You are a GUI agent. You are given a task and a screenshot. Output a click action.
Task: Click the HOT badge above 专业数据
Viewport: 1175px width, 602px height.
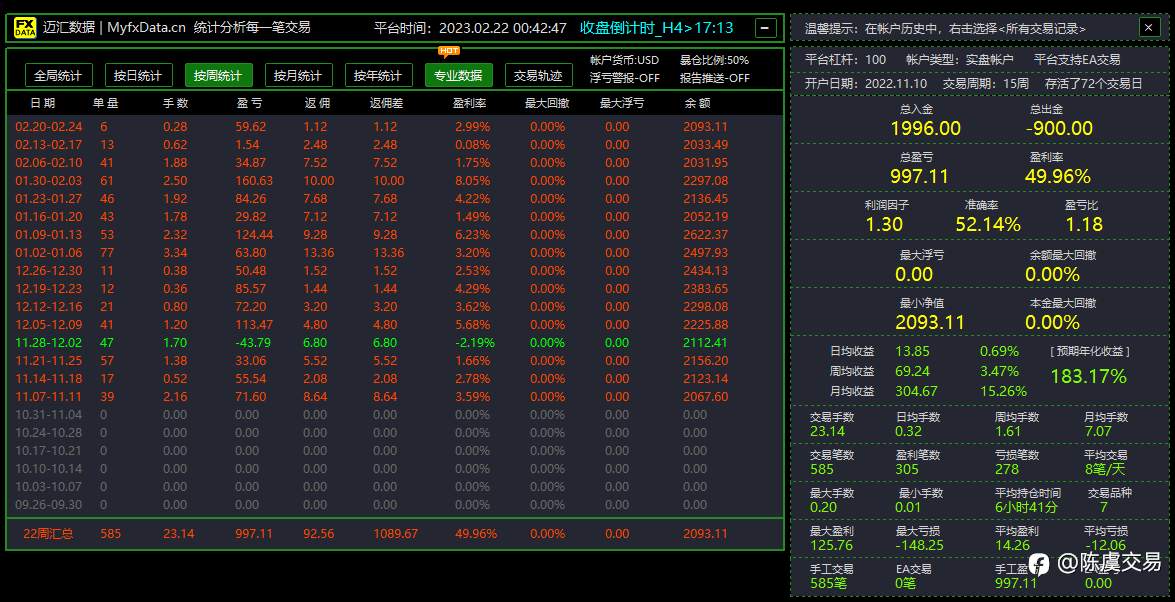coord(449,51)
